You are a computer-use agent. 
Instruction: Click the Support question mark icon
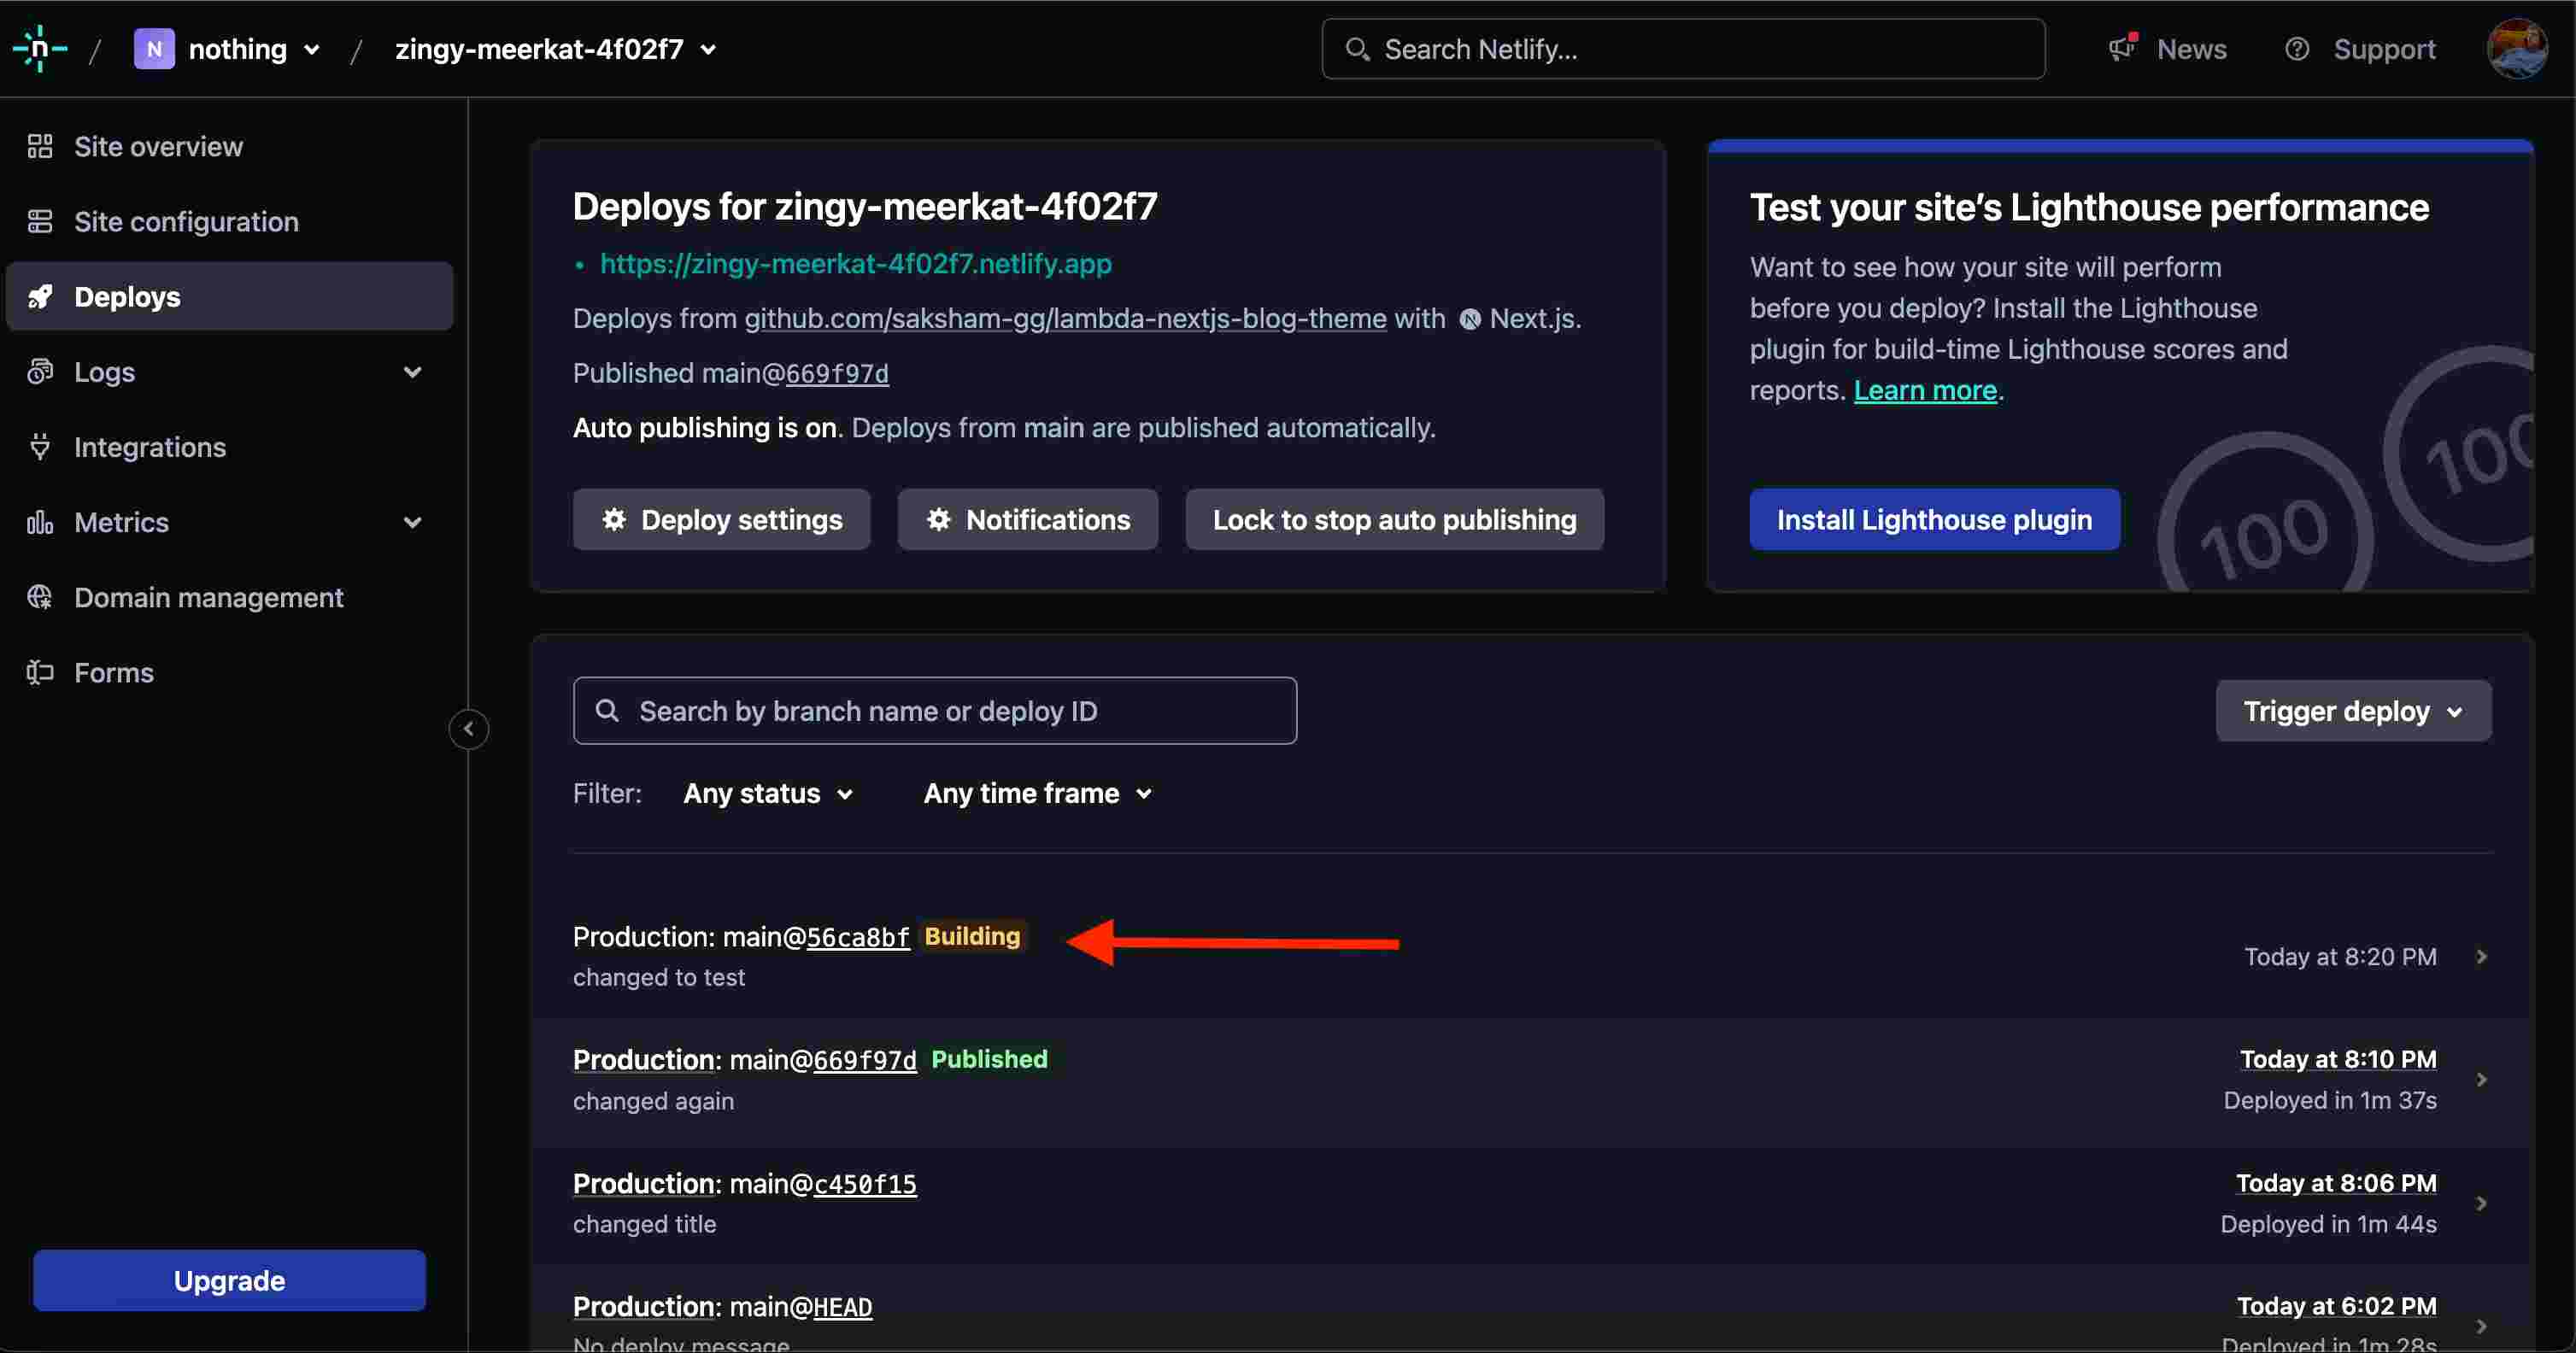pyautogui.click(x=2297, y=49)
